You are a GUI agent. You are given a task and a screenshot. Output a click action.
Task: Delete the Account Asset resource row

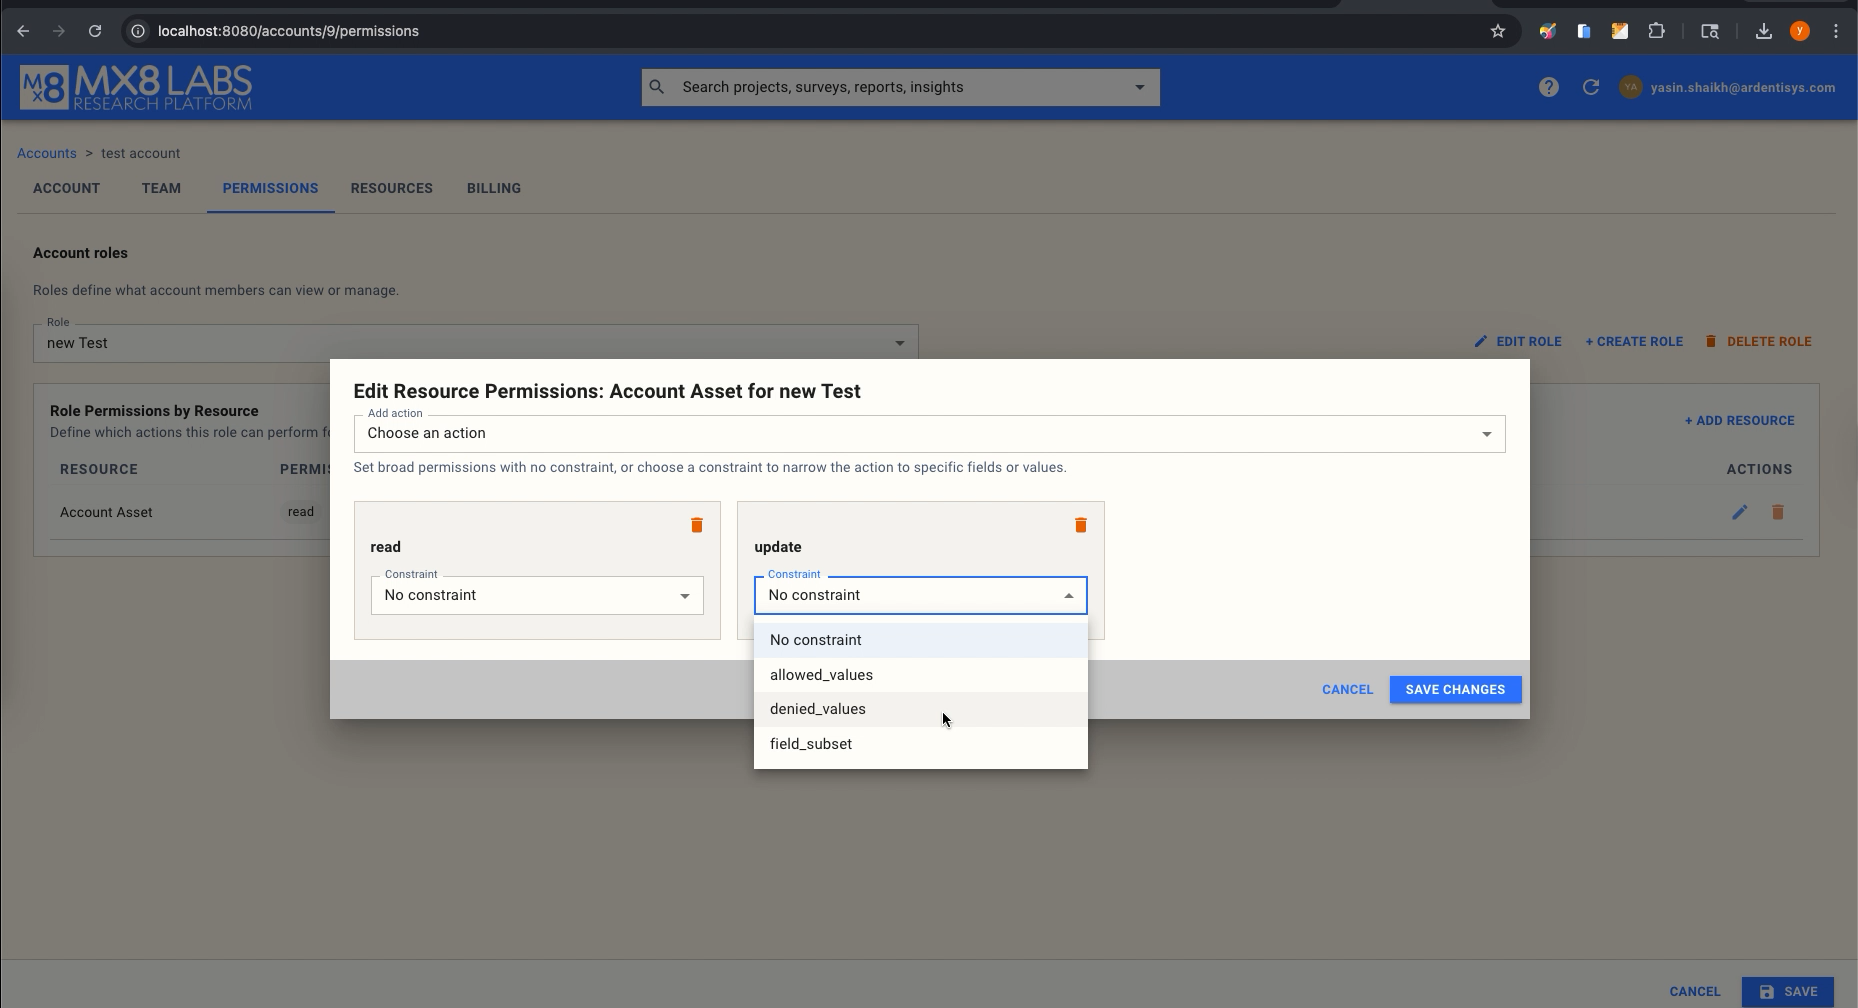(1778, 511)
